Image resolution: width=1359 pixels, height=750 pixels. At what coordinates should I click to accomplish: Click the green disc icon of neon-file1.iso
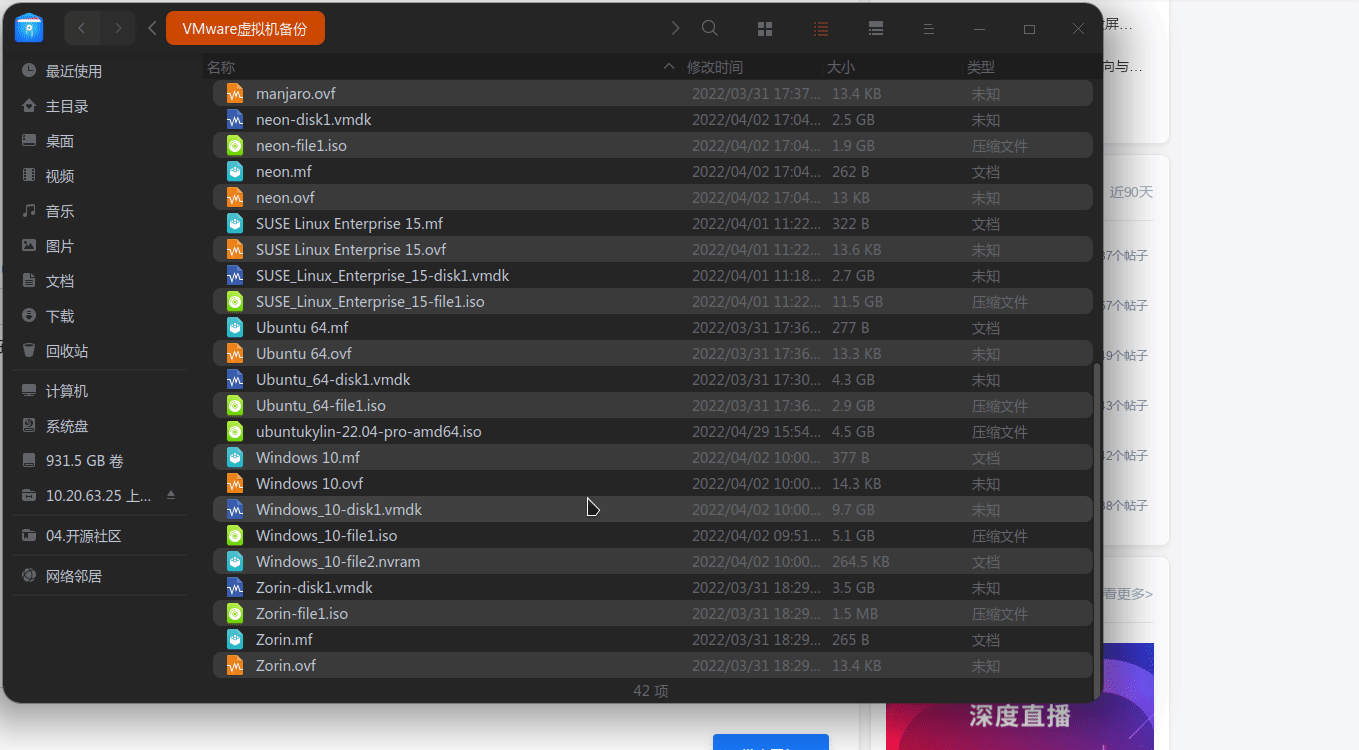click(x=235, y=145)
